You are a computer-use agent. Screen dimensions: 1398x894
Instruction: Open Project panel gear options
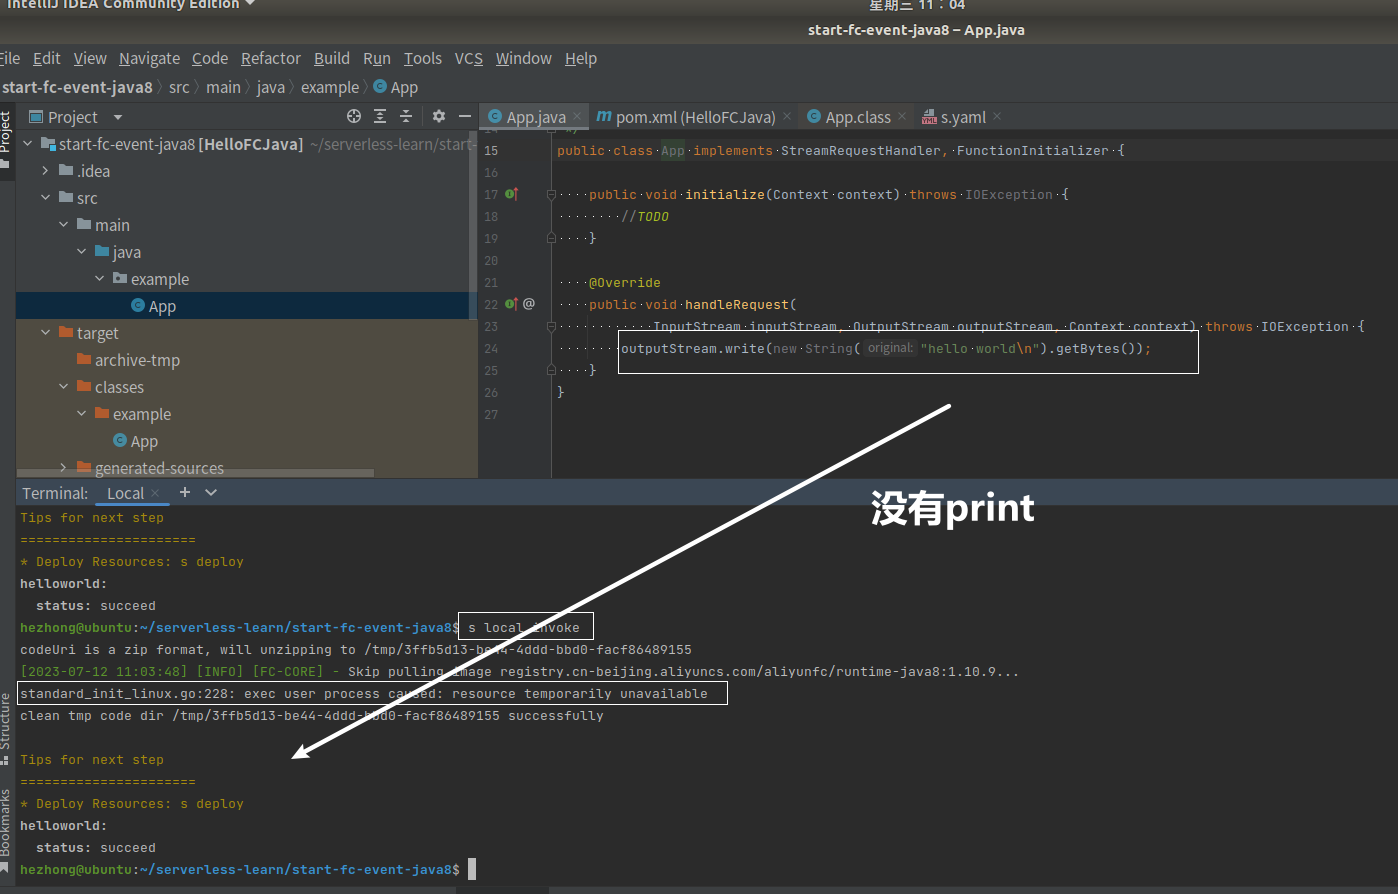pos(439,116)
